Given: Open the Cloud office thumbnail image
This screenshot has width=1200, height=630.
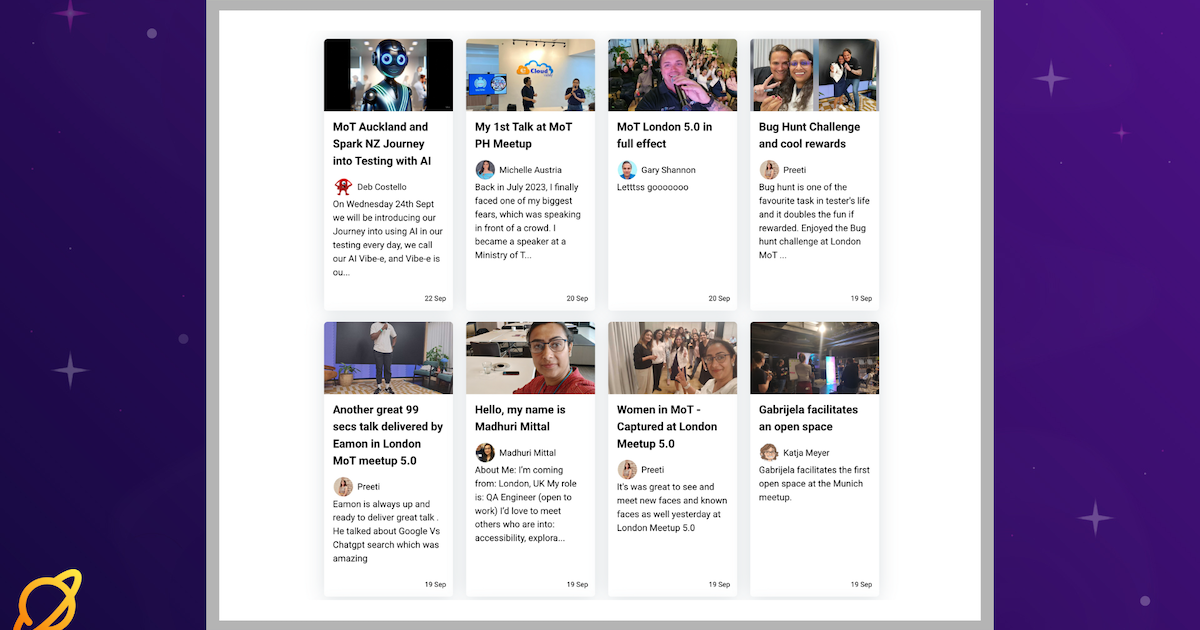Looking at the screenshot, I should pyautogui.click(x=530, y=75).
